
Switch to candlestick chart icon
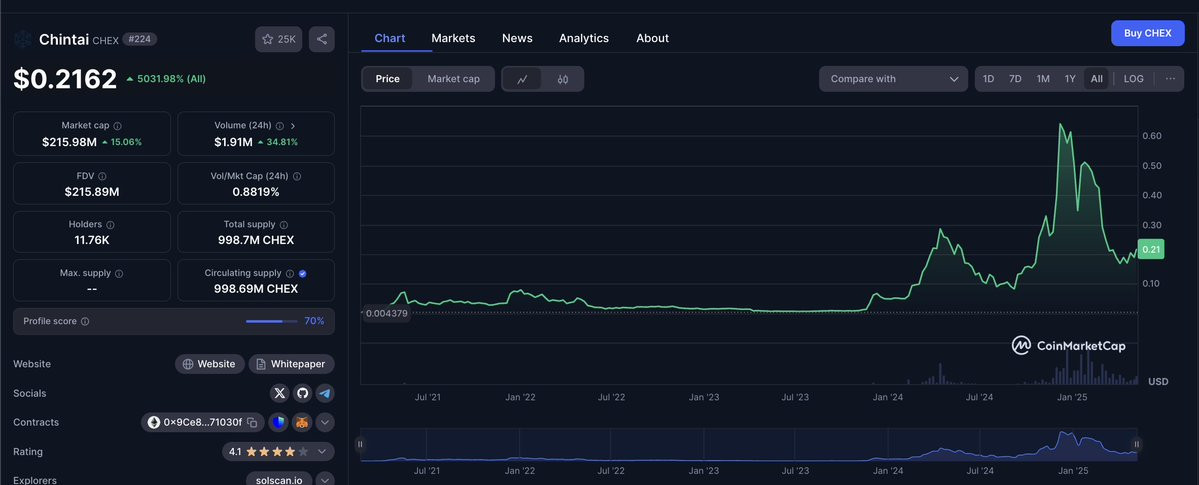[563, 79]
